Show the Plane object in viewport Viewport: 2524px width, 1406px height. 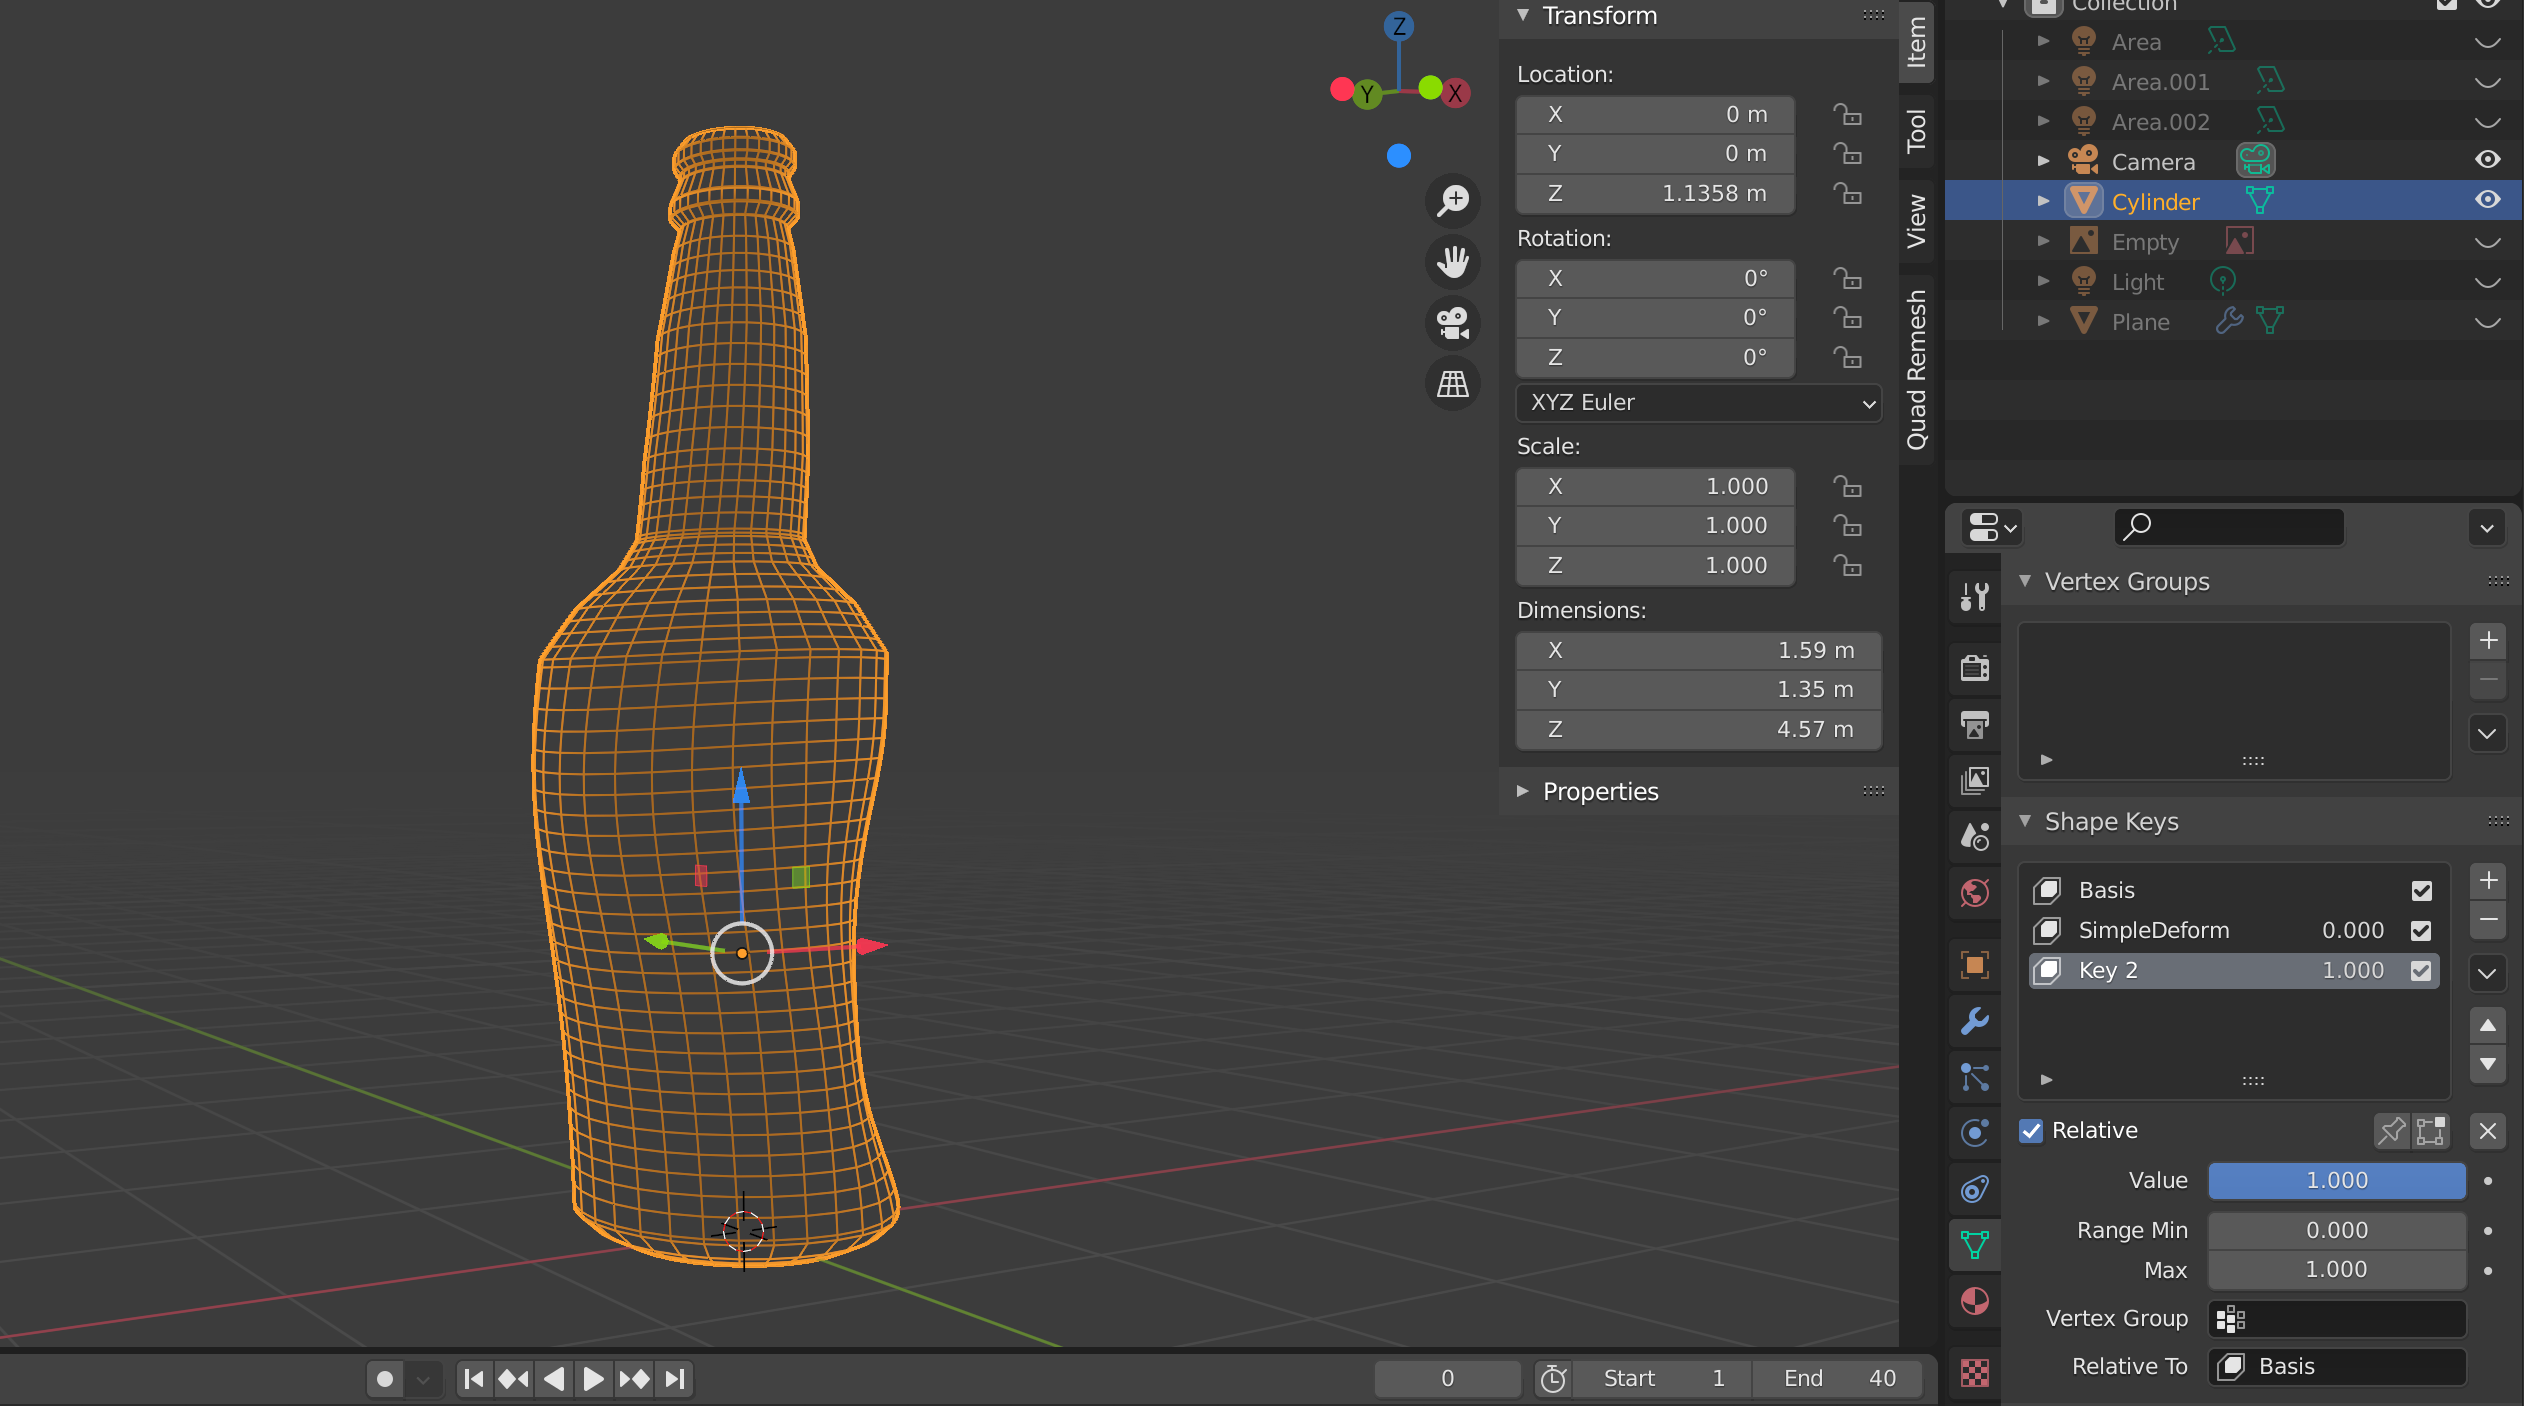2488,322
